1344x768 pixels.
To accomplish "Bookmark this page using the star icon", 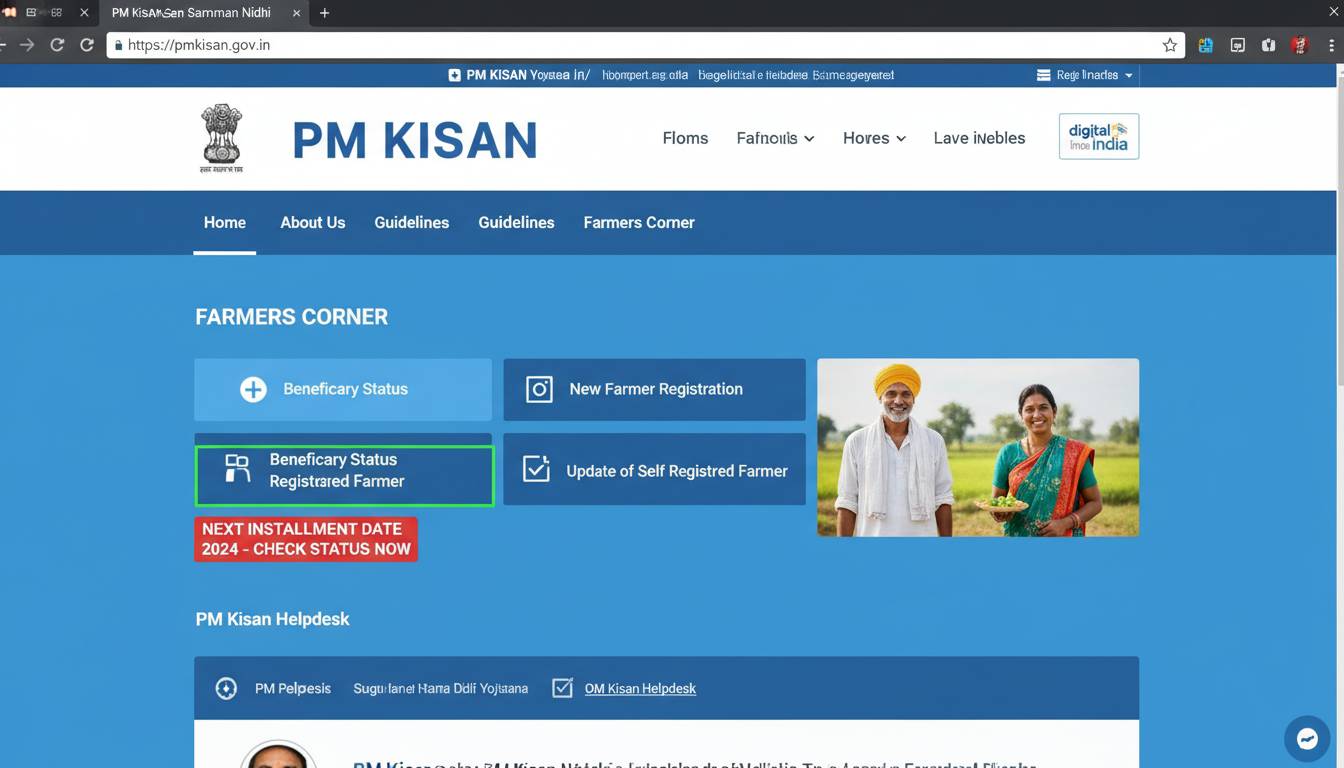I will click(x=1170, y=45).
